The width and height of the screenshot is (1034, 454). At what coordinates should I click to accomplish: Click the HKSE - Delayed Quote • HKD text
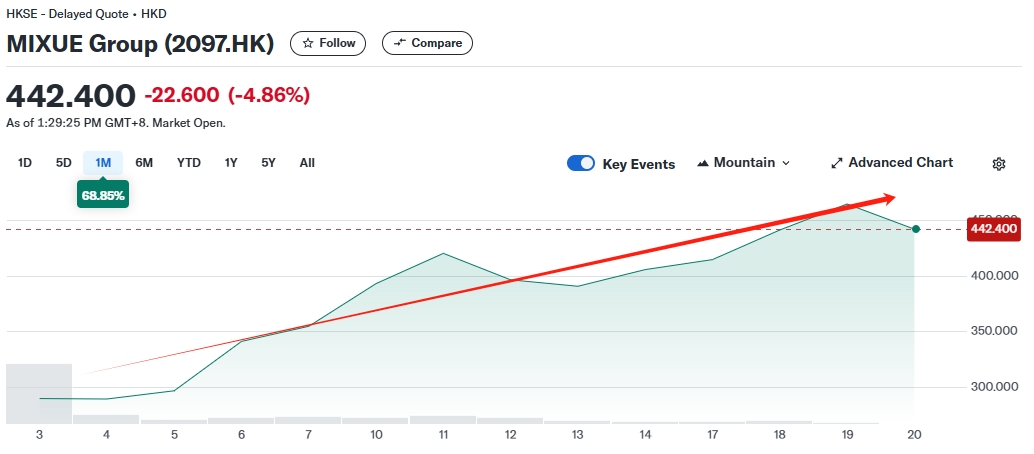point(86,13)
